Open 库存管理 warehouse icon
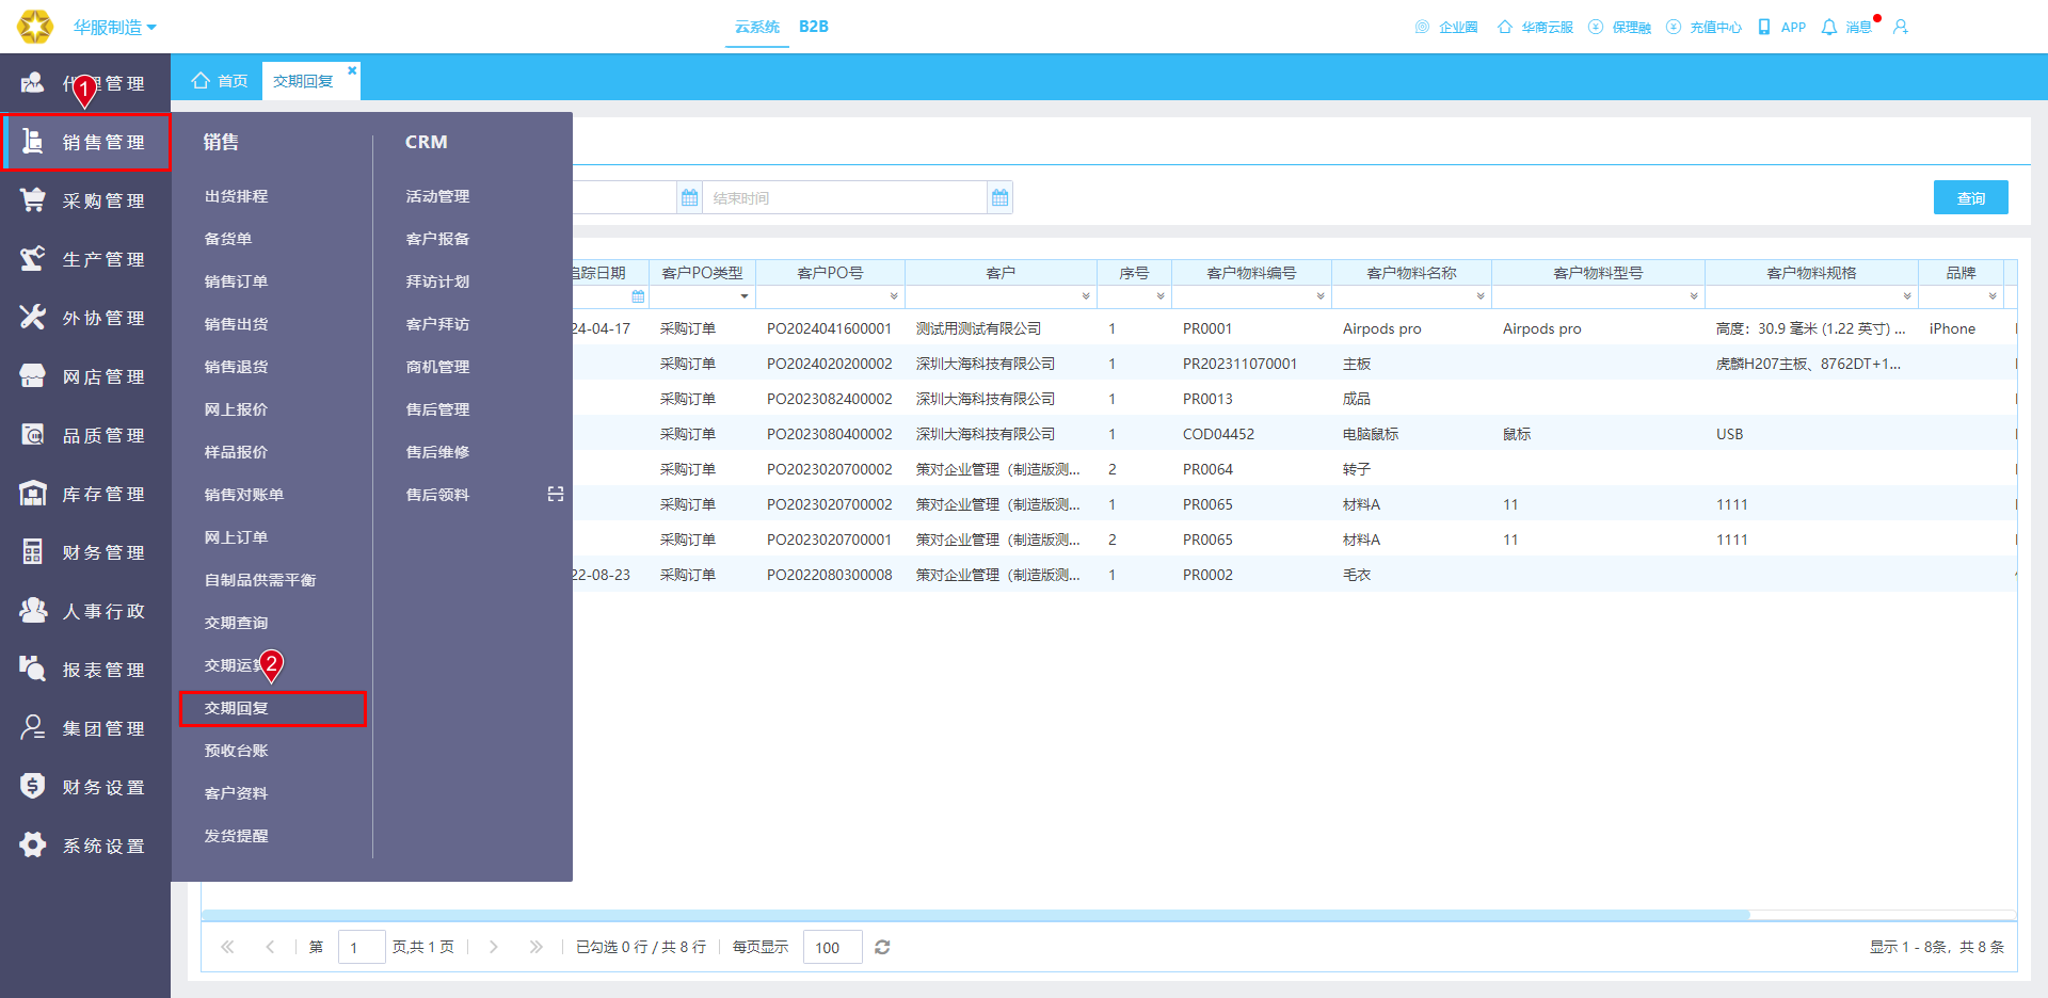Image resolution: width=2048 pixels, height=998 pixels. 32,493
